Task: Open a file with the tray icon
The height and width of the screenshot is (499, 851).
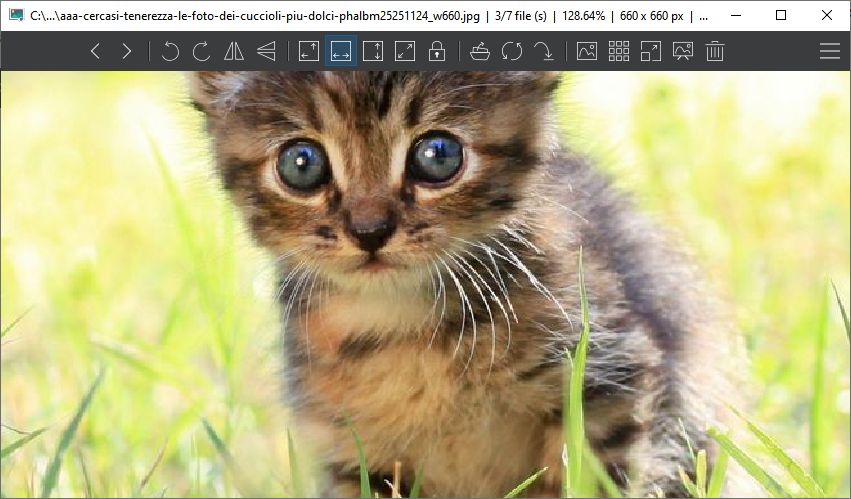Action: pos(480,52)
